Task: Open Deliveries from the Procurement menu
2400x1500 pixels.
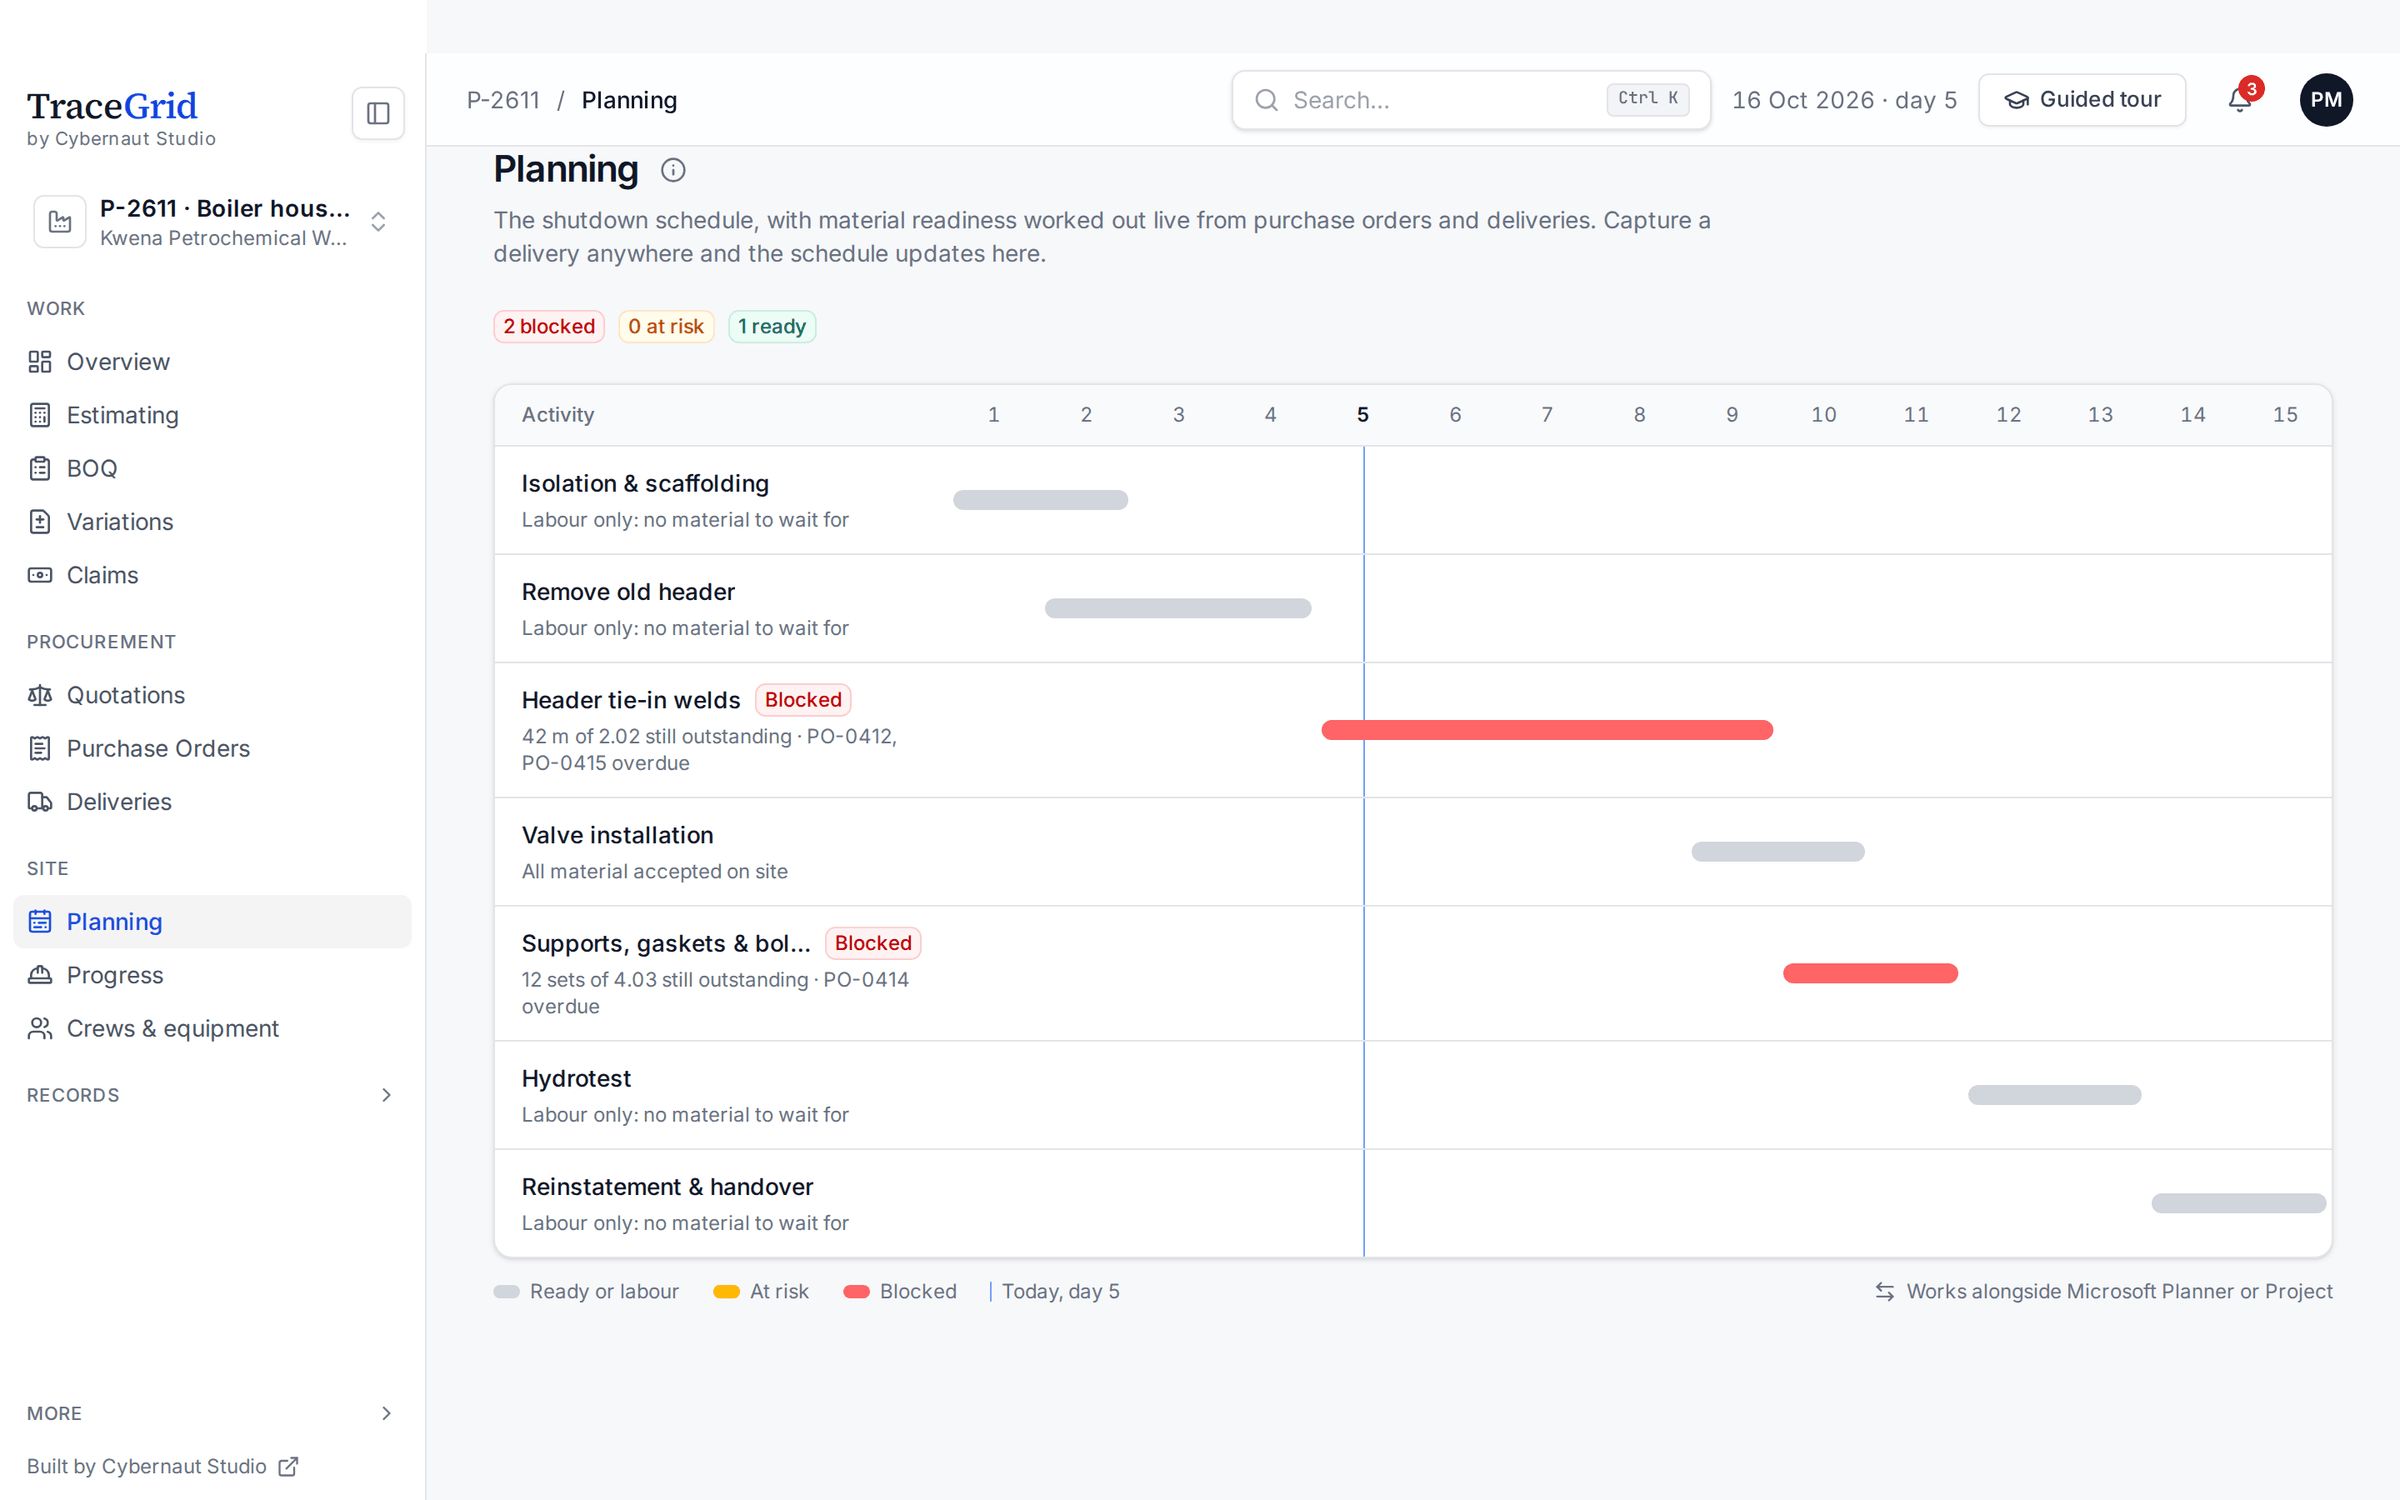Action: (x=212, y=802)
